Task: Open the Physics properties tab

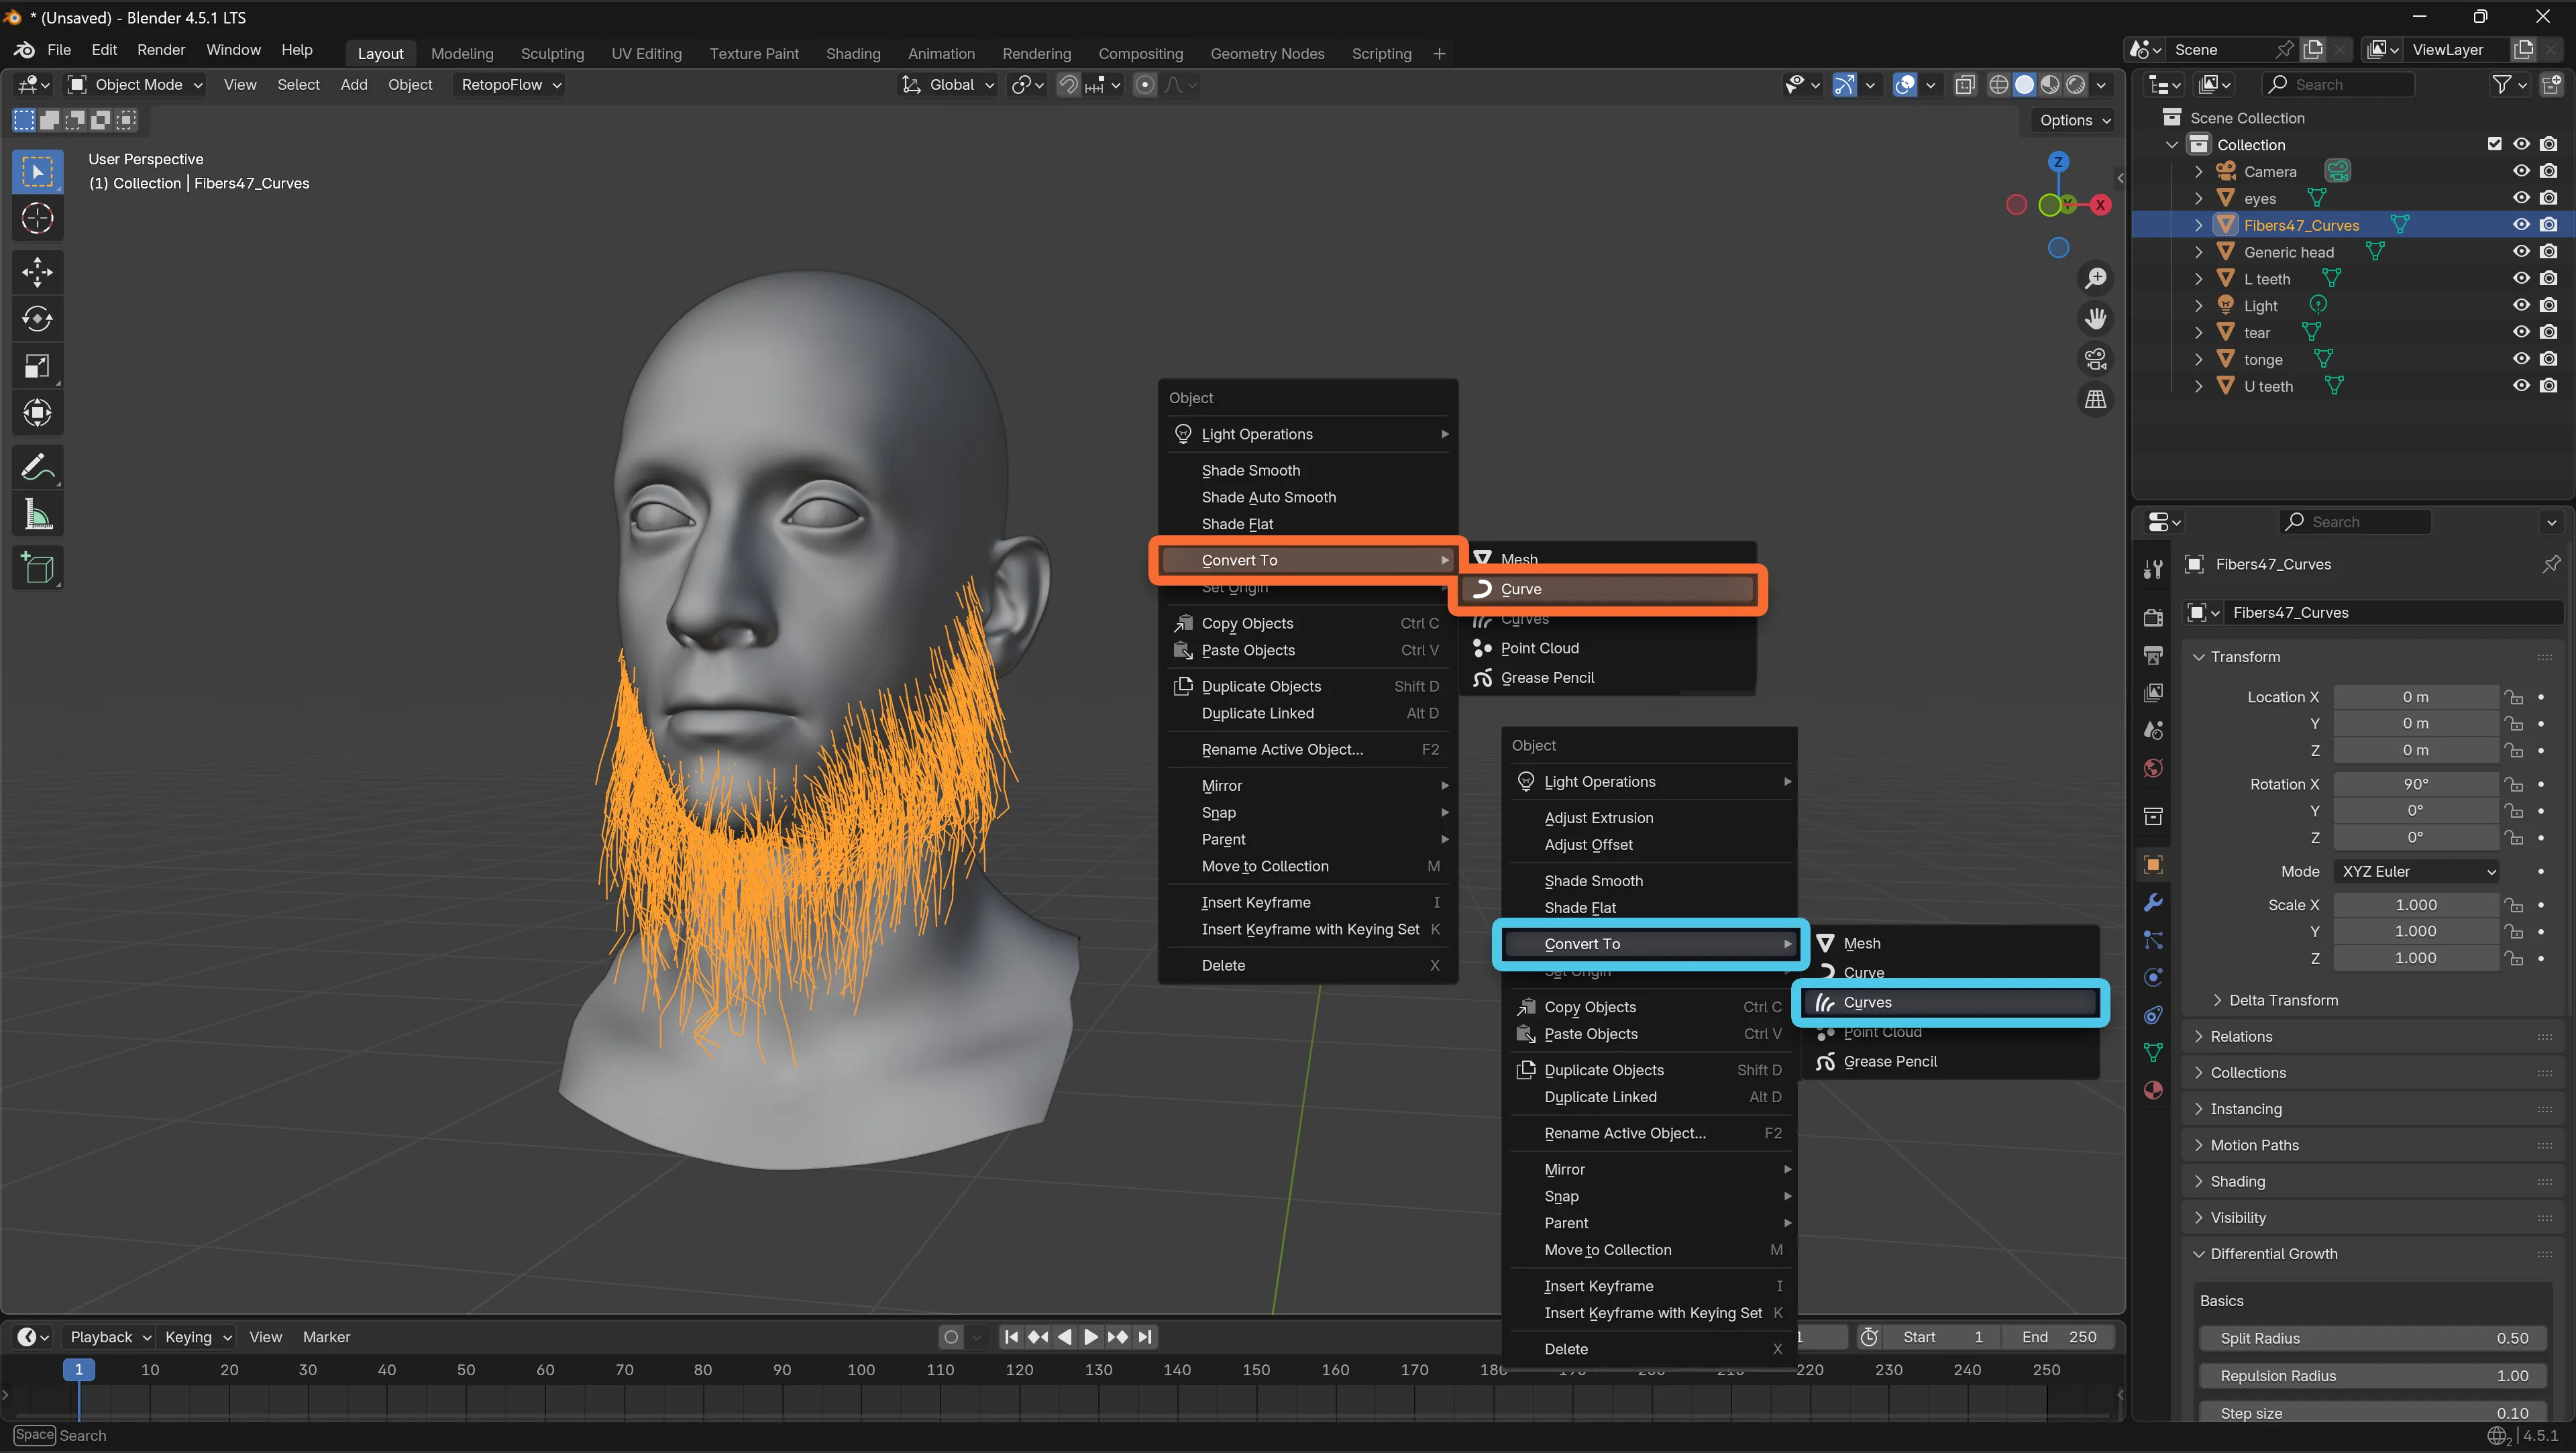Action: 2153,977
